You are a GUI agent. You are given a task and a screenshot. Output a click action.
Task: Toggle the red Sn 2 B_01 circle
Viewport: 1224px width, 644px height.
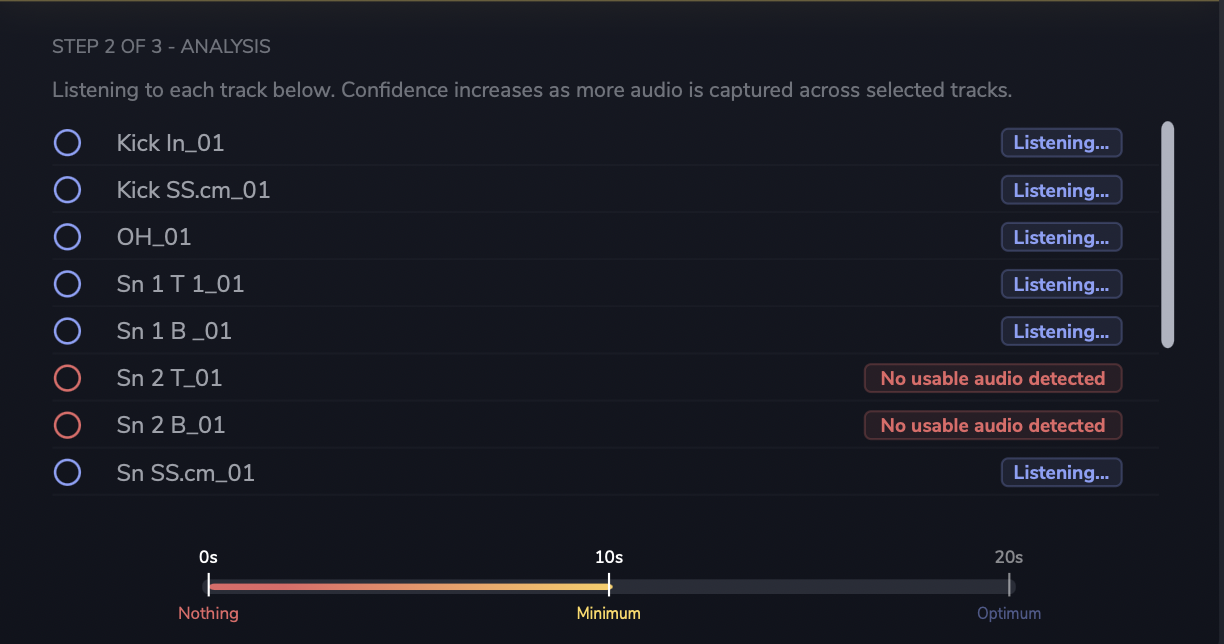click(x=67, y=425)
